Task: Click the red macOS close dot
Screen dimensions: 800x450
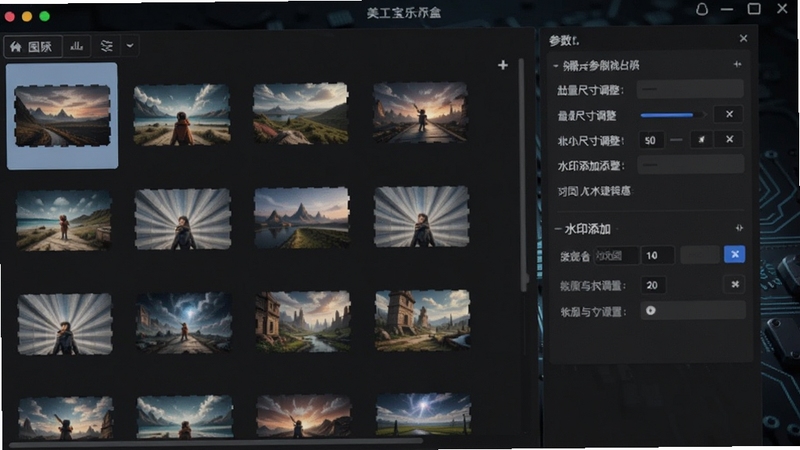Action: (x=9, y=16)
